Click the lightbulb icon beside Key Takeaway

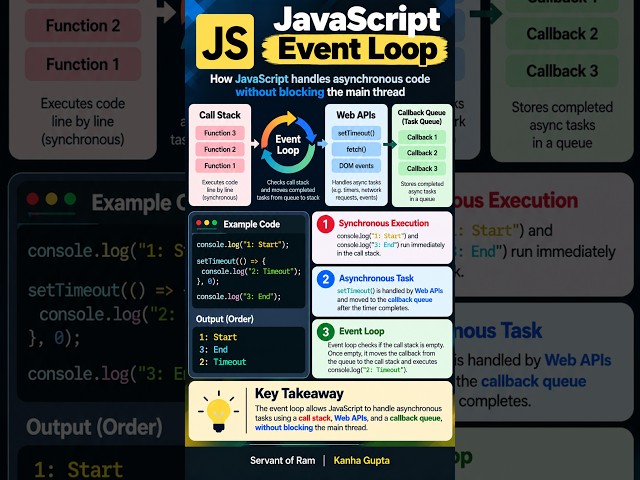(219, 411)
